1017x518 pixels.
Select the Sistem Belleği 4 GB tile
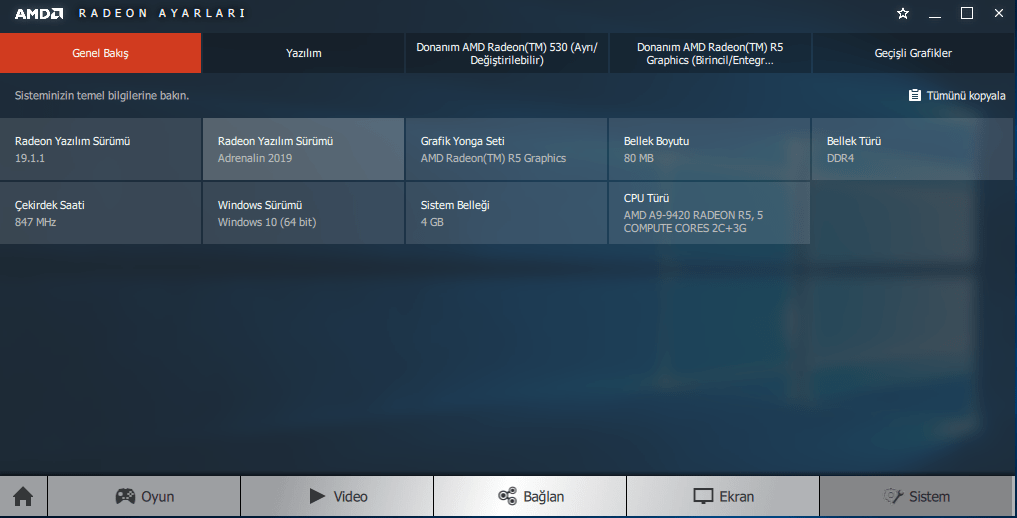507,213
